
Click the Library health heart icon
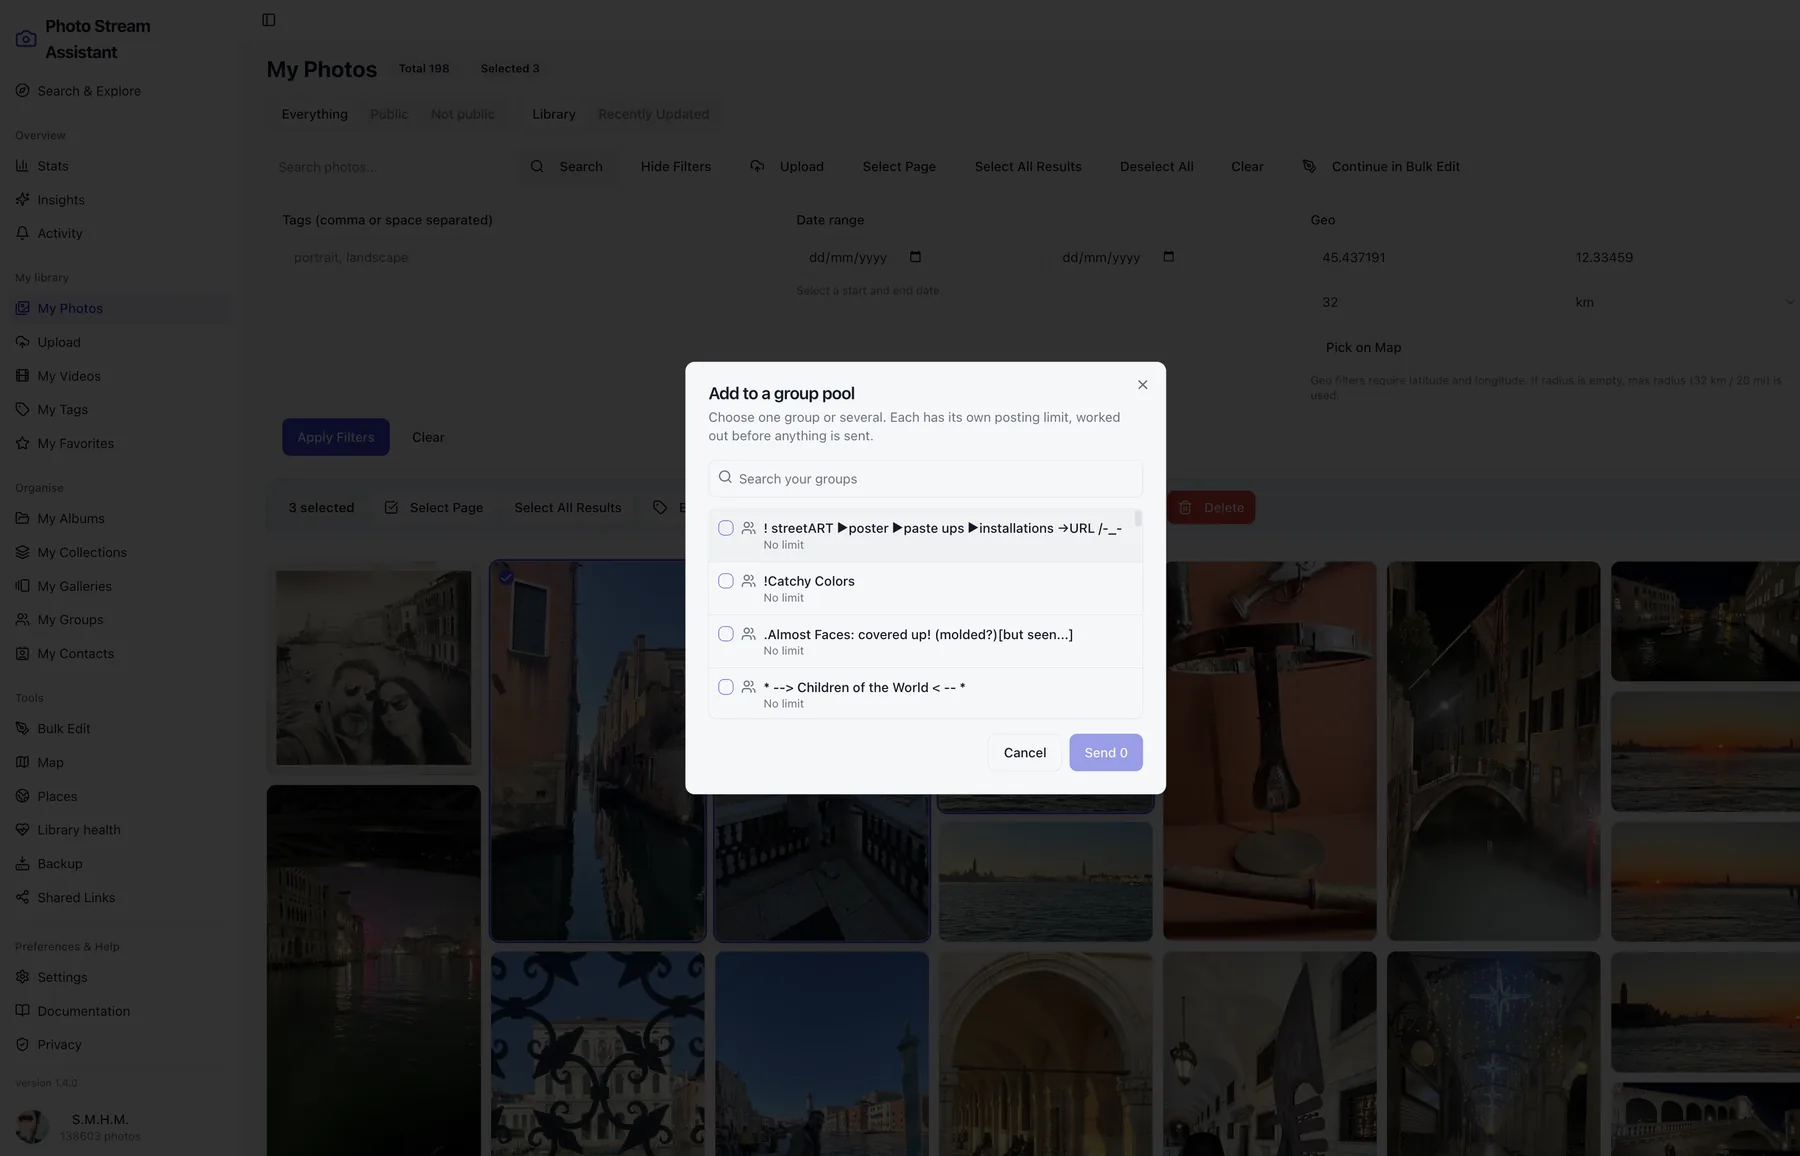pos(22,829)
